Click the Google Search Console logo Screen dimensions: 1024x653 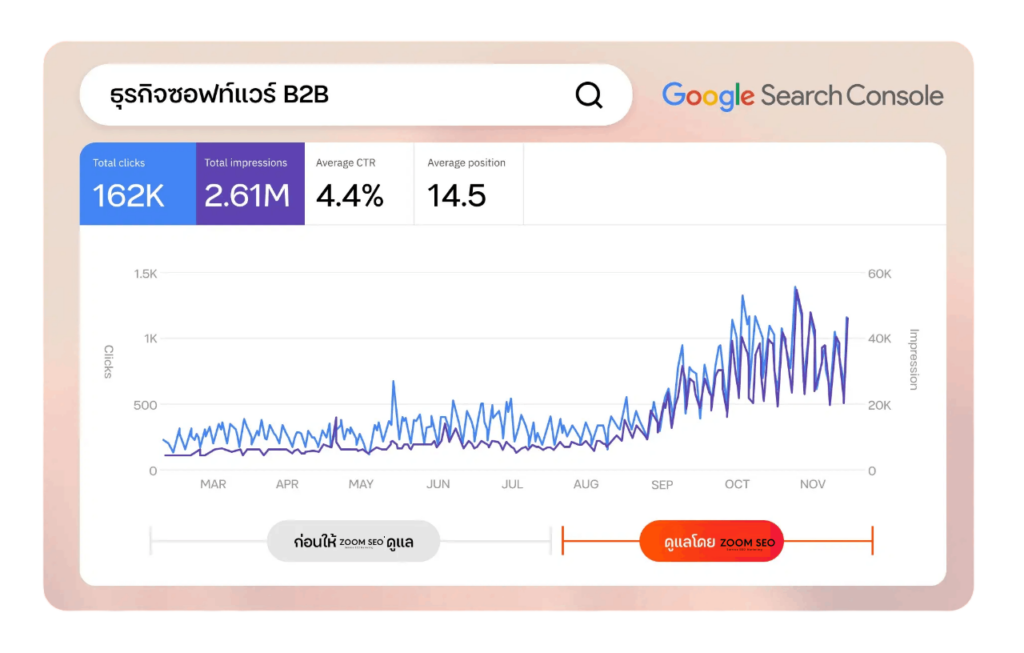point(802,96)
